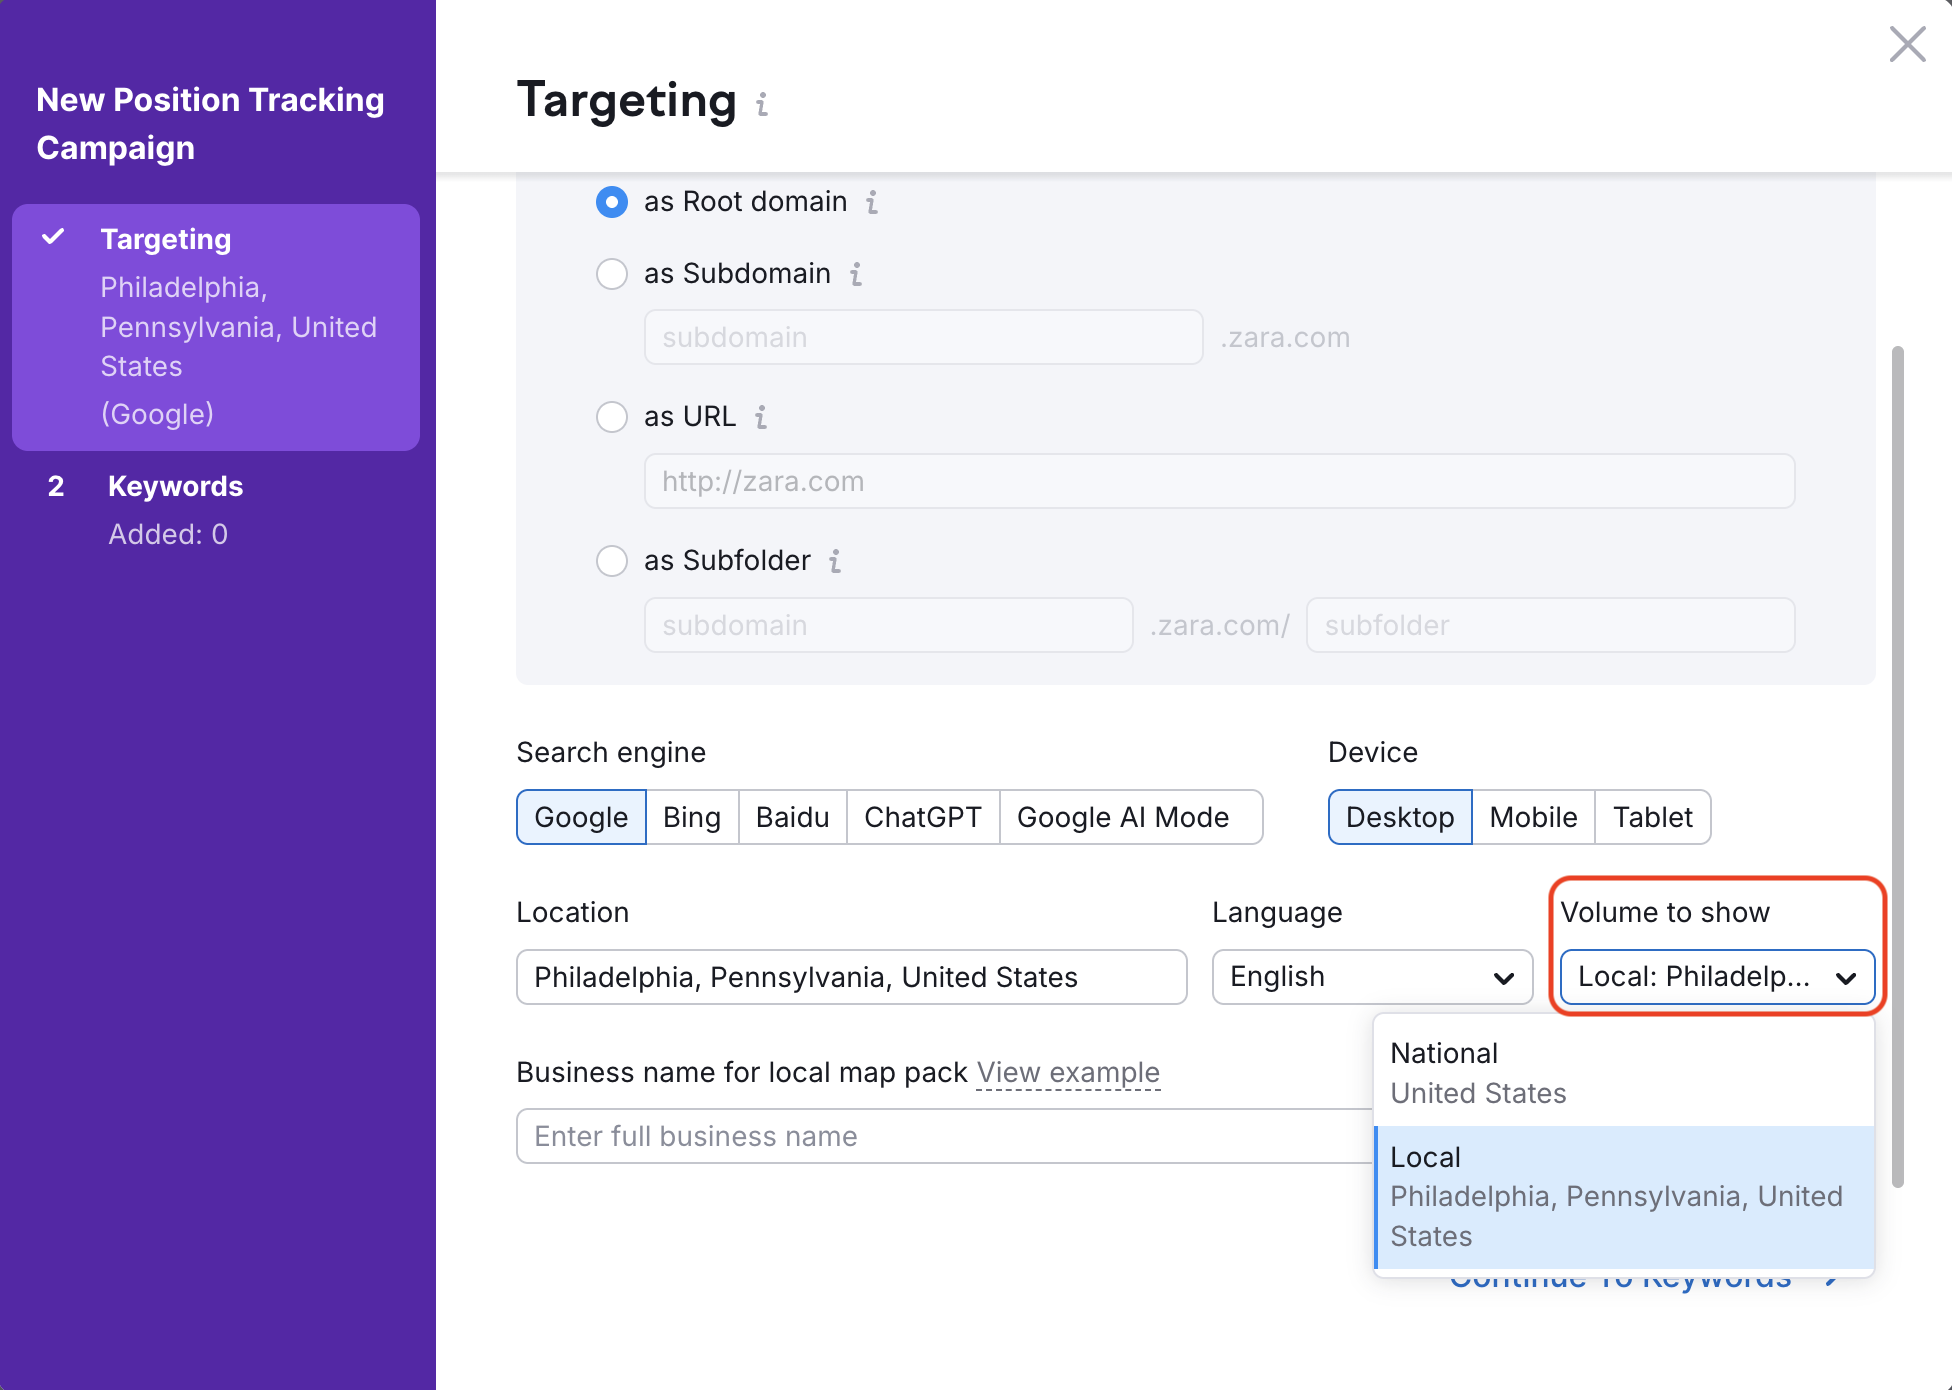Image resolution: width=1952 pixels, height=1390 pixels.
Task: Select the as URL radio button
Action: pos(611,417)
